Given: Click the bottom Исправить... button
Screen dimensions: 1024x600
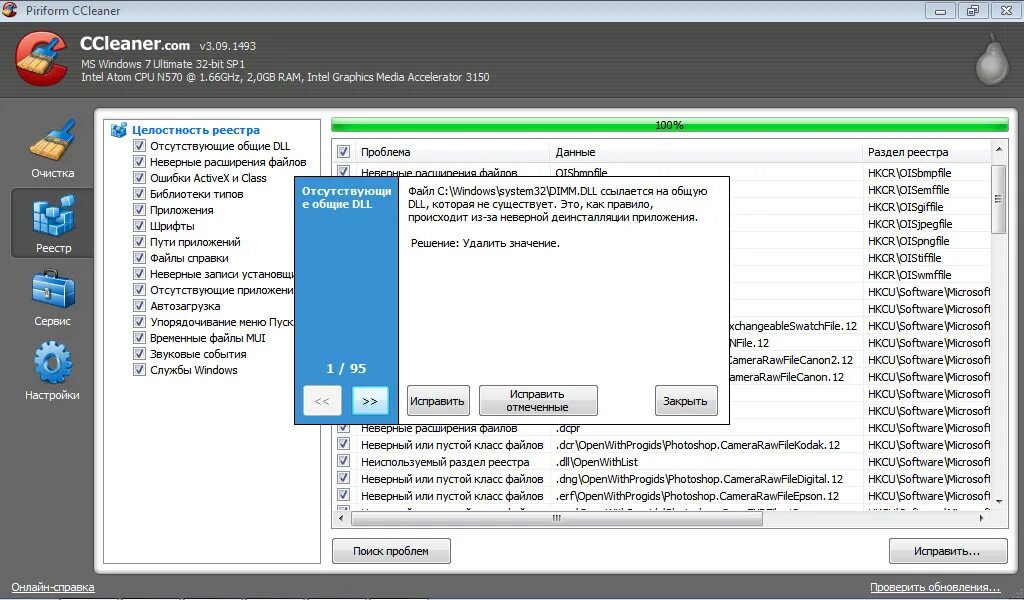Looking at the screenshot, I should point(947,551).
